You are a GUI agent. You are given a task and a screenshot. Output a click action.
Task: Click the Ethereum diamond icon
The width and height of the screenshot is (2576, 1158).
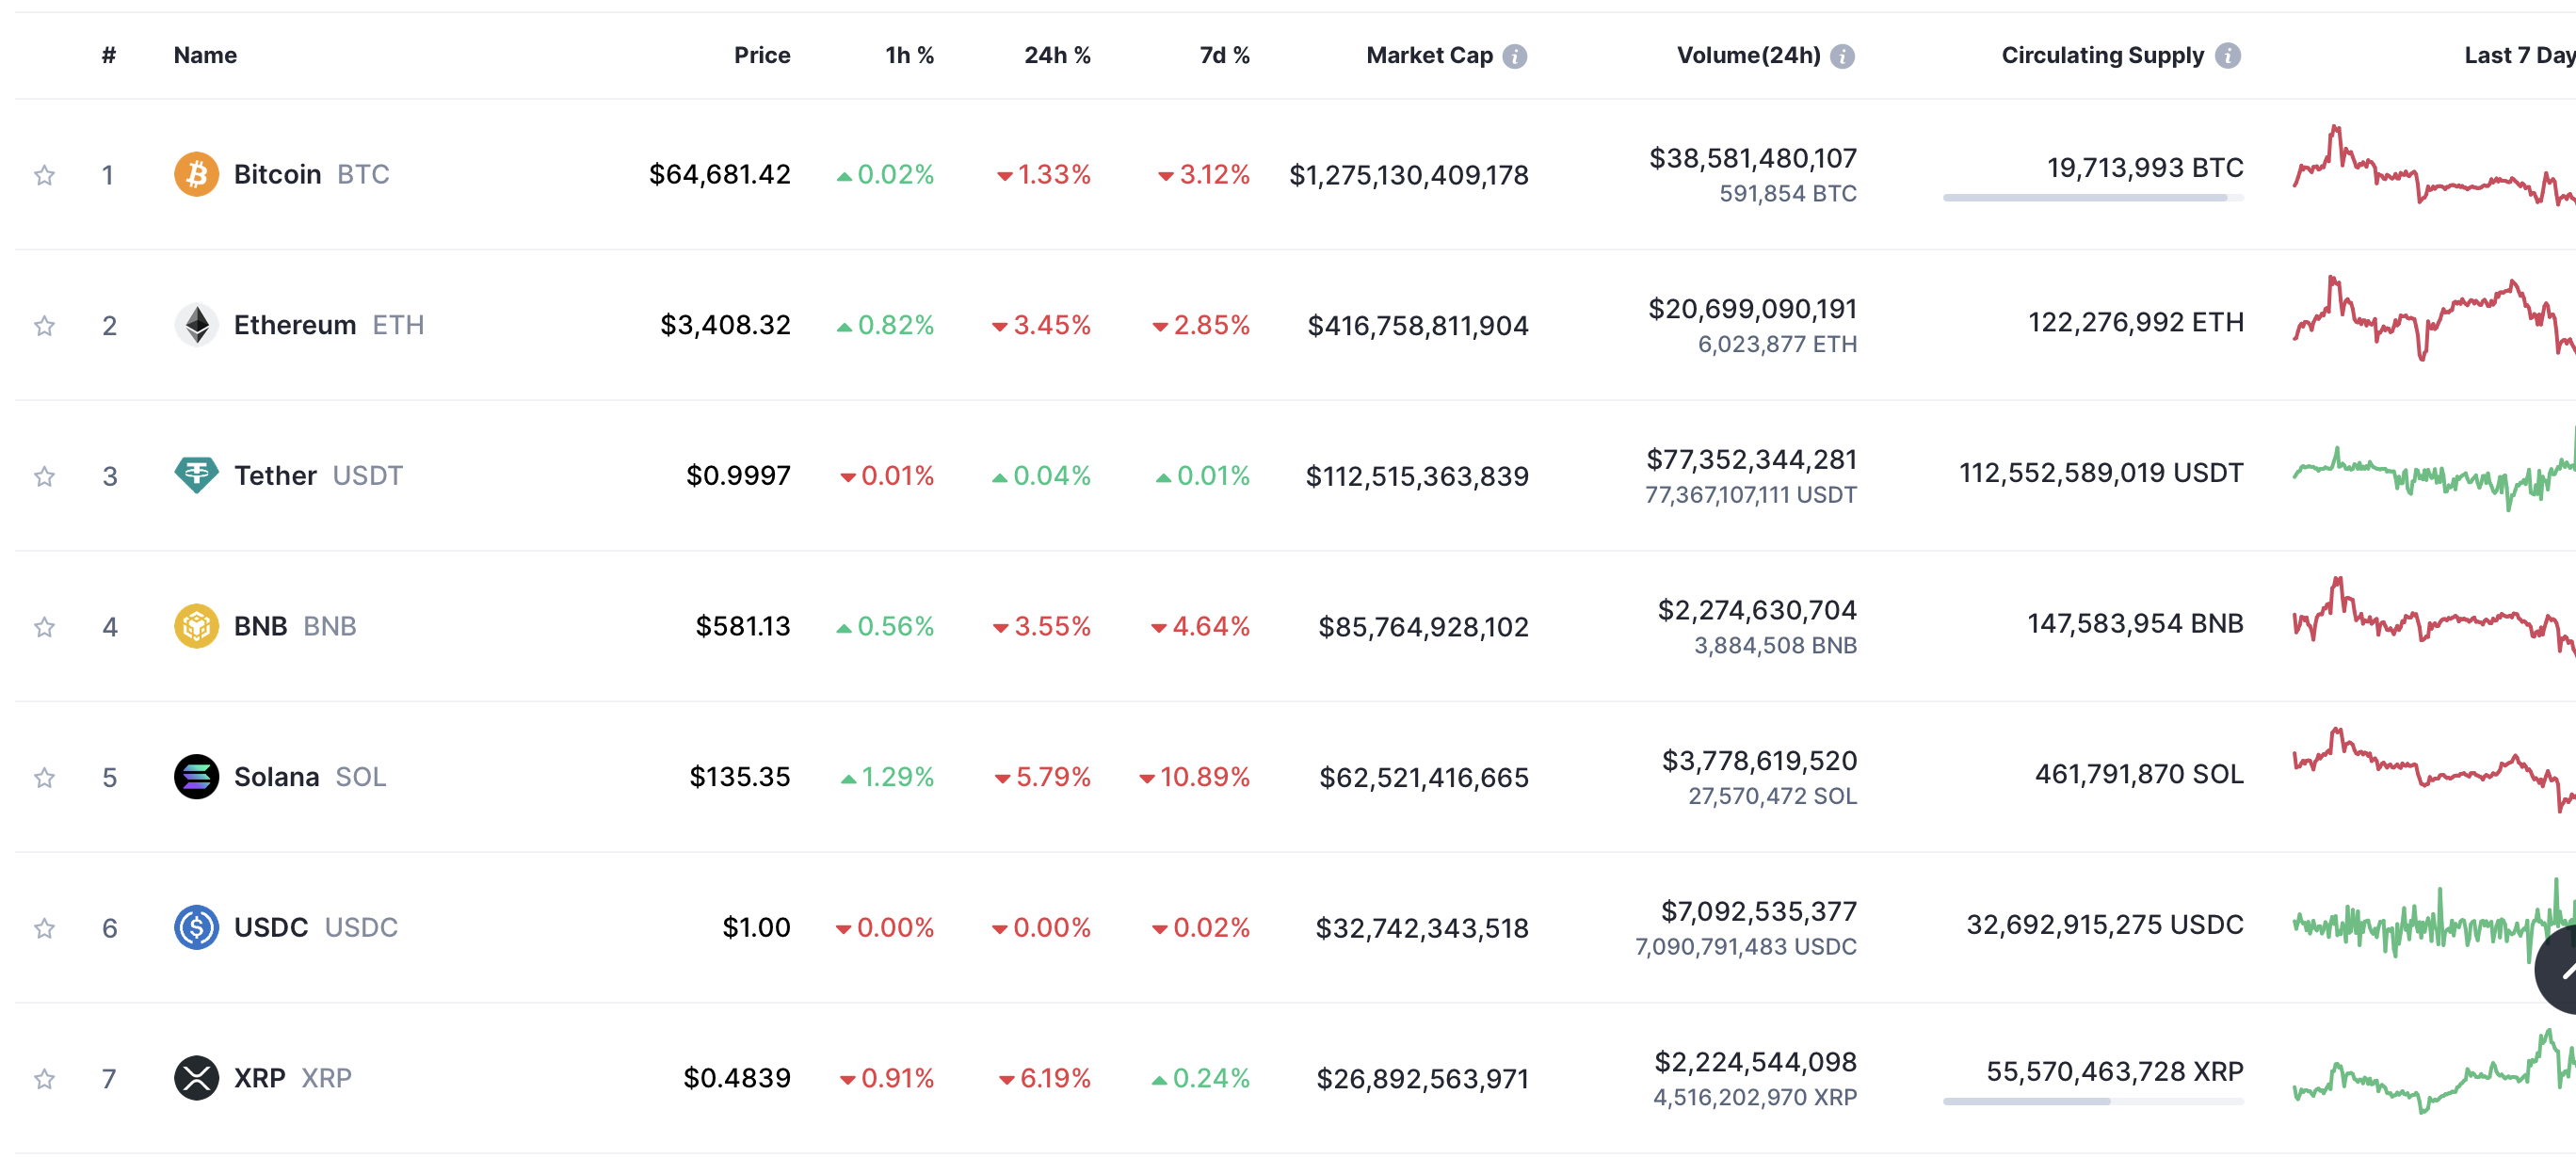(196, 325)
